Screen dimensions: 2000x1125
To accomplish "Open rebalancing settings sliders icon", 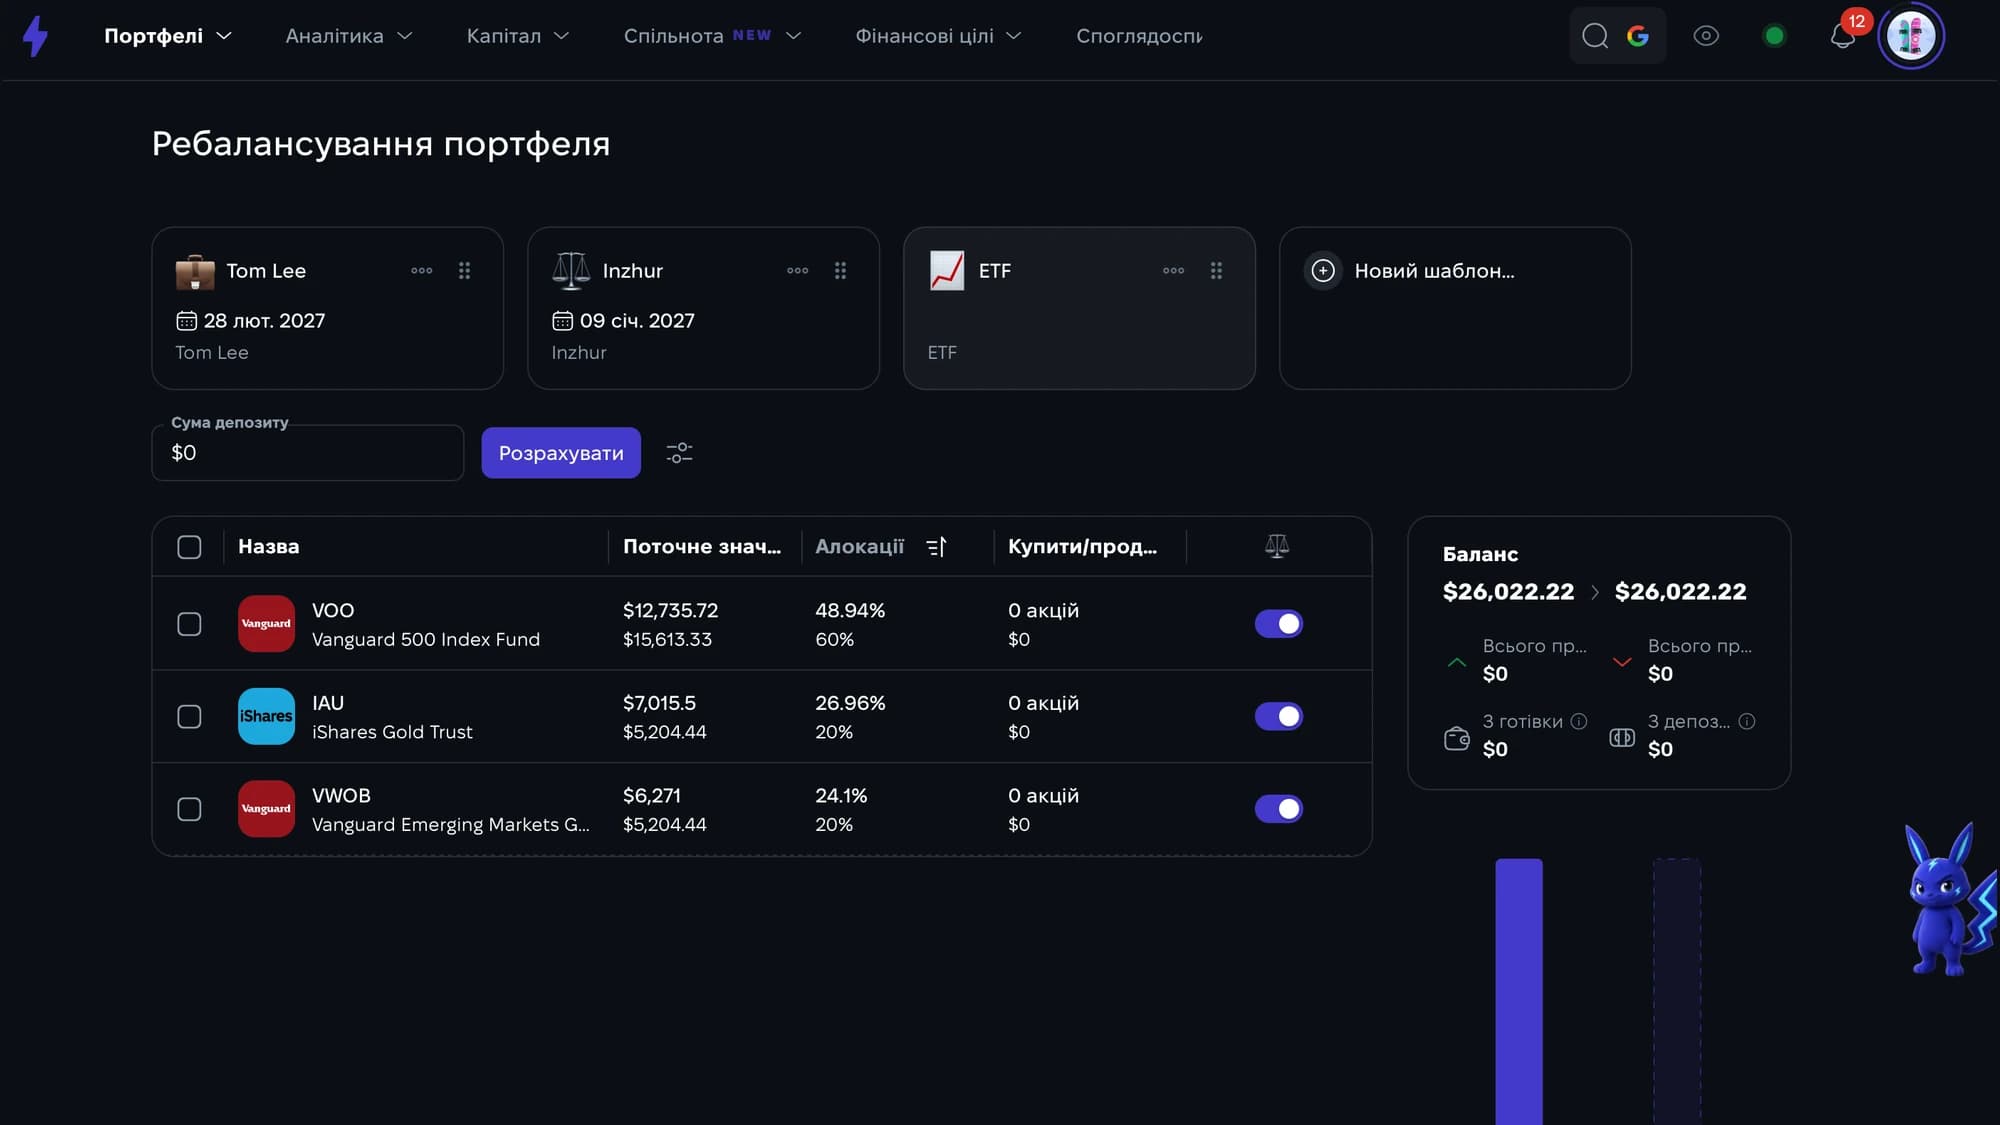I will click(x=680, y=453).
